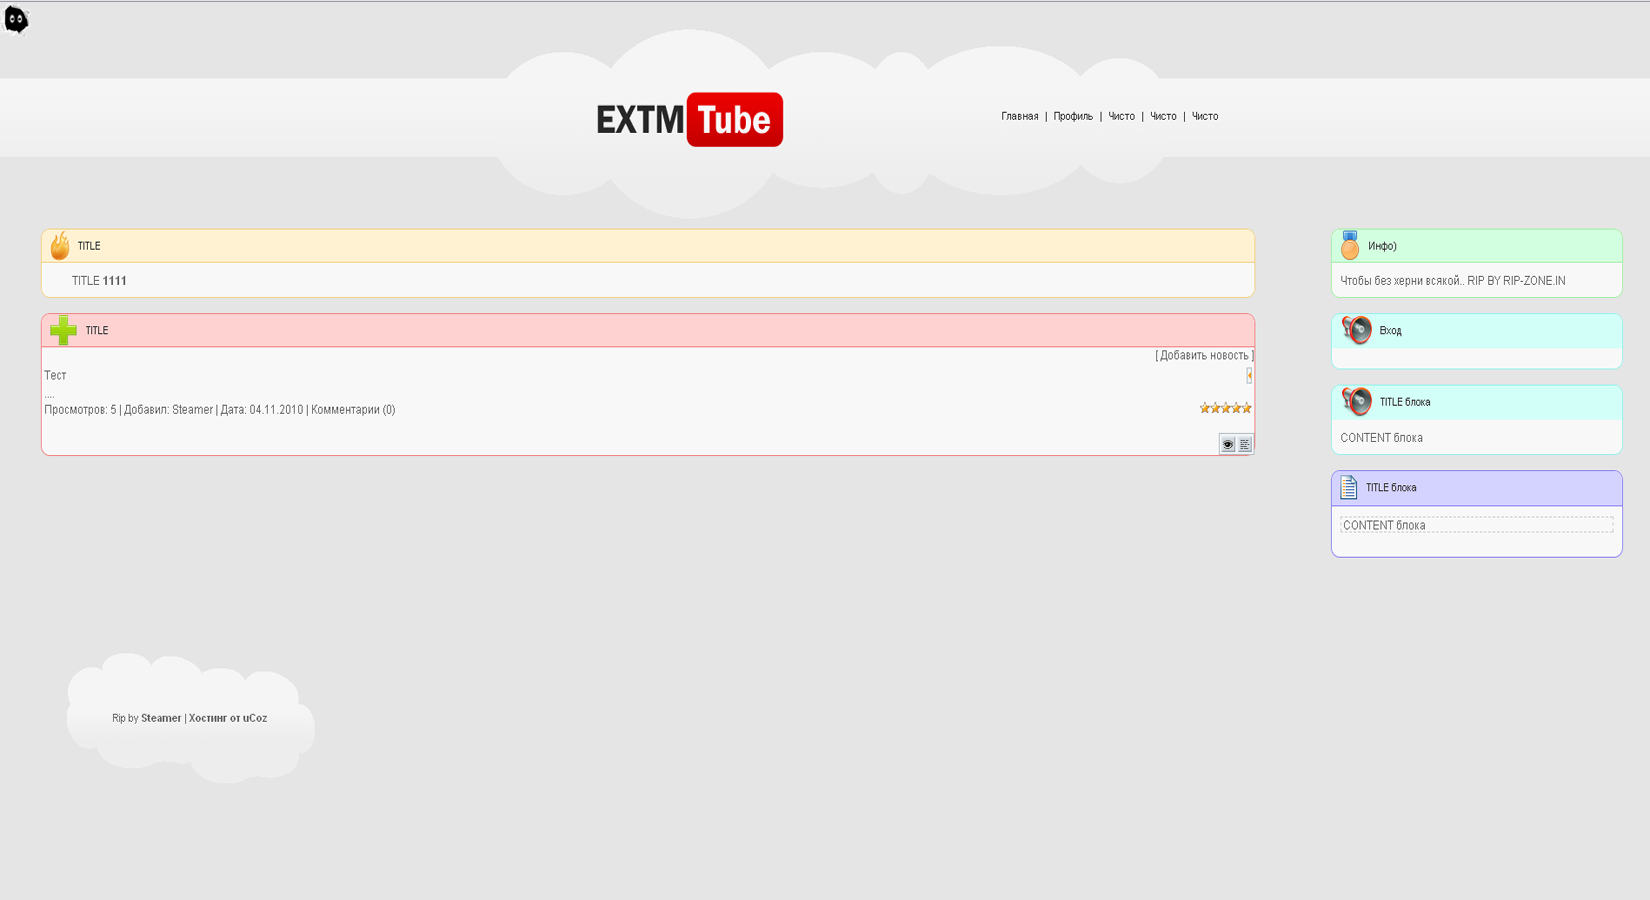1650x900 pixels.
Task: Click the TITLE label beside the flame icon
Action: [89, 246]
